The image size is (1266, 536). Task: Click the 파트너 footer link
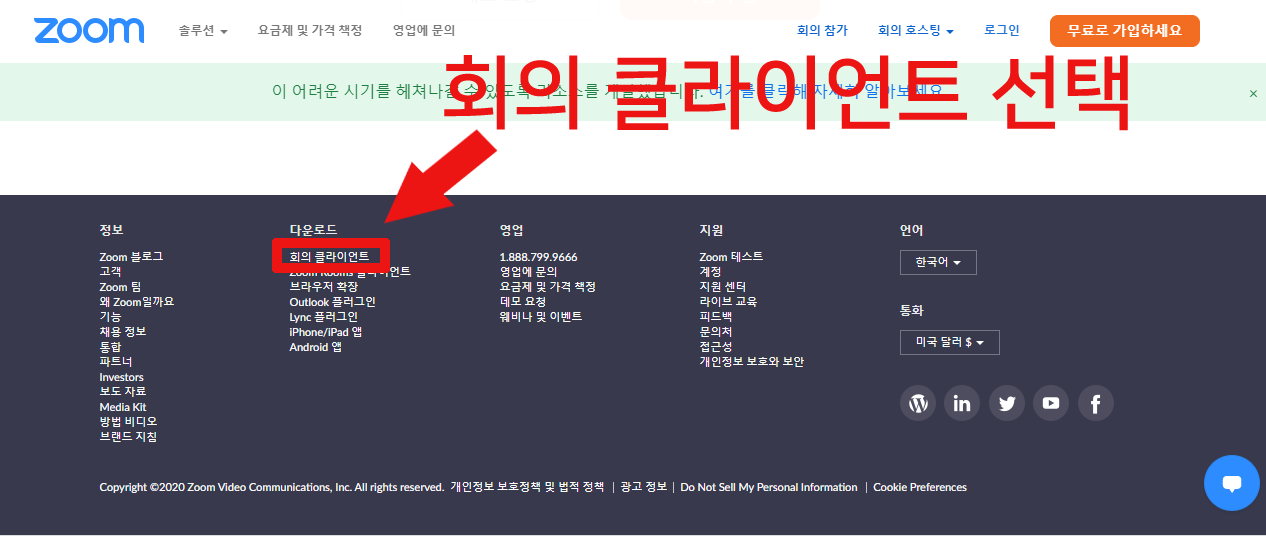[116, 361]
